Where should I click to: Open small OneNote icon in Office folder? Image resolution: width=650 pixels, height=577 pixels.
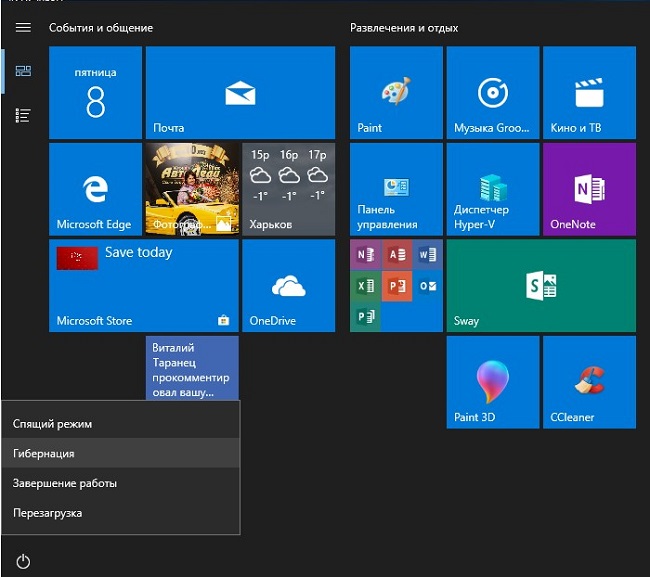[365, 255]
